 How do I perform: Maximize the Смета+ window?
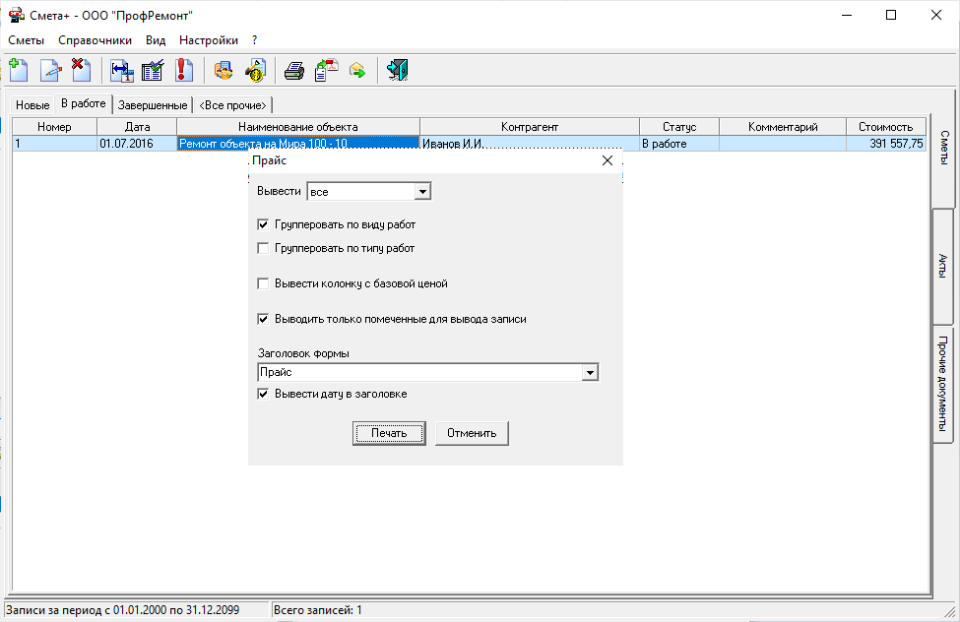(x=891, y=15)
